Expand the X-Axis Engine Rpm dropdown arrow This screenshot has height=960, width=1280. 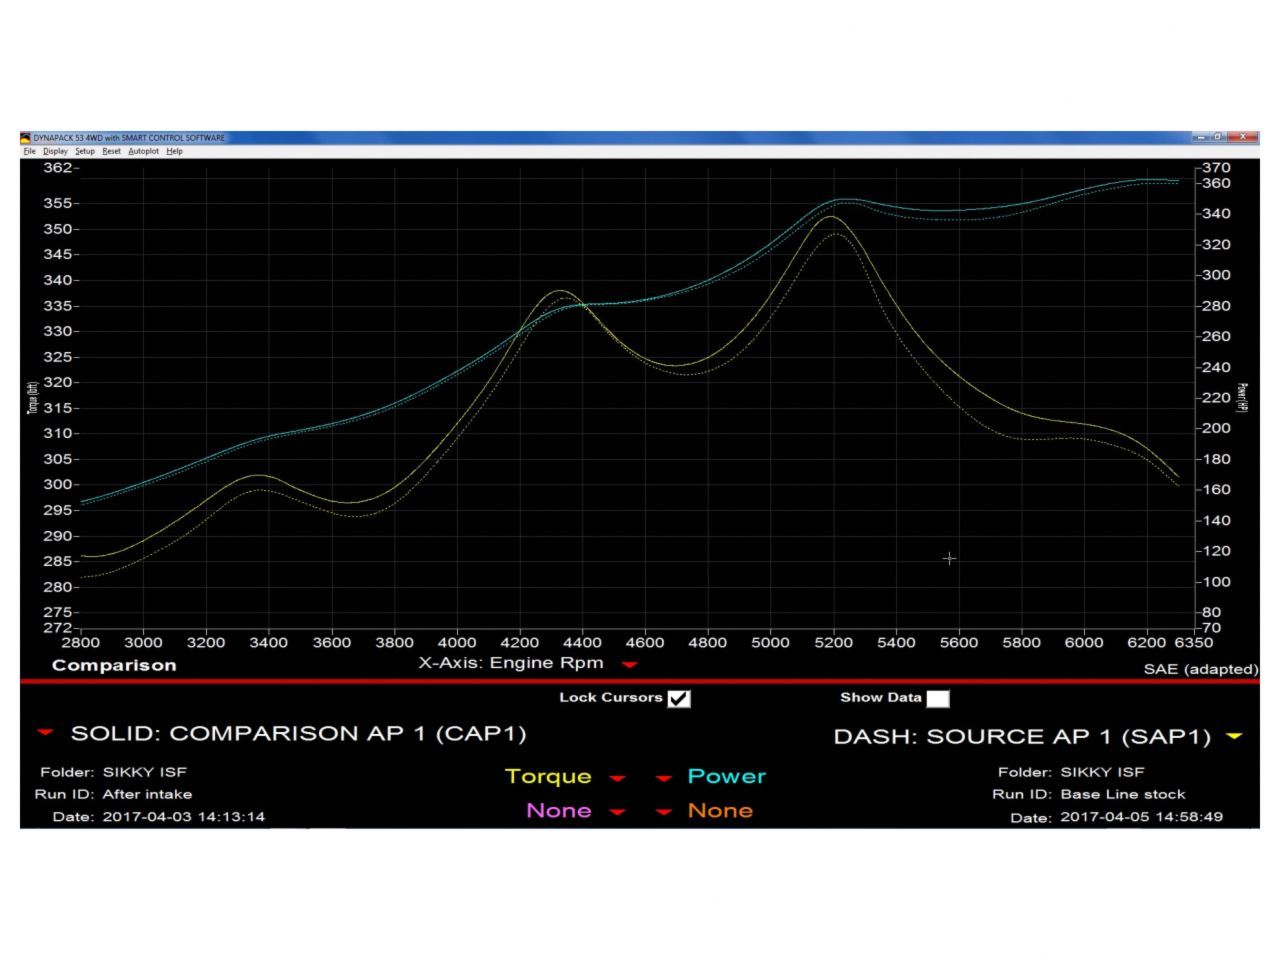(629, 665)
